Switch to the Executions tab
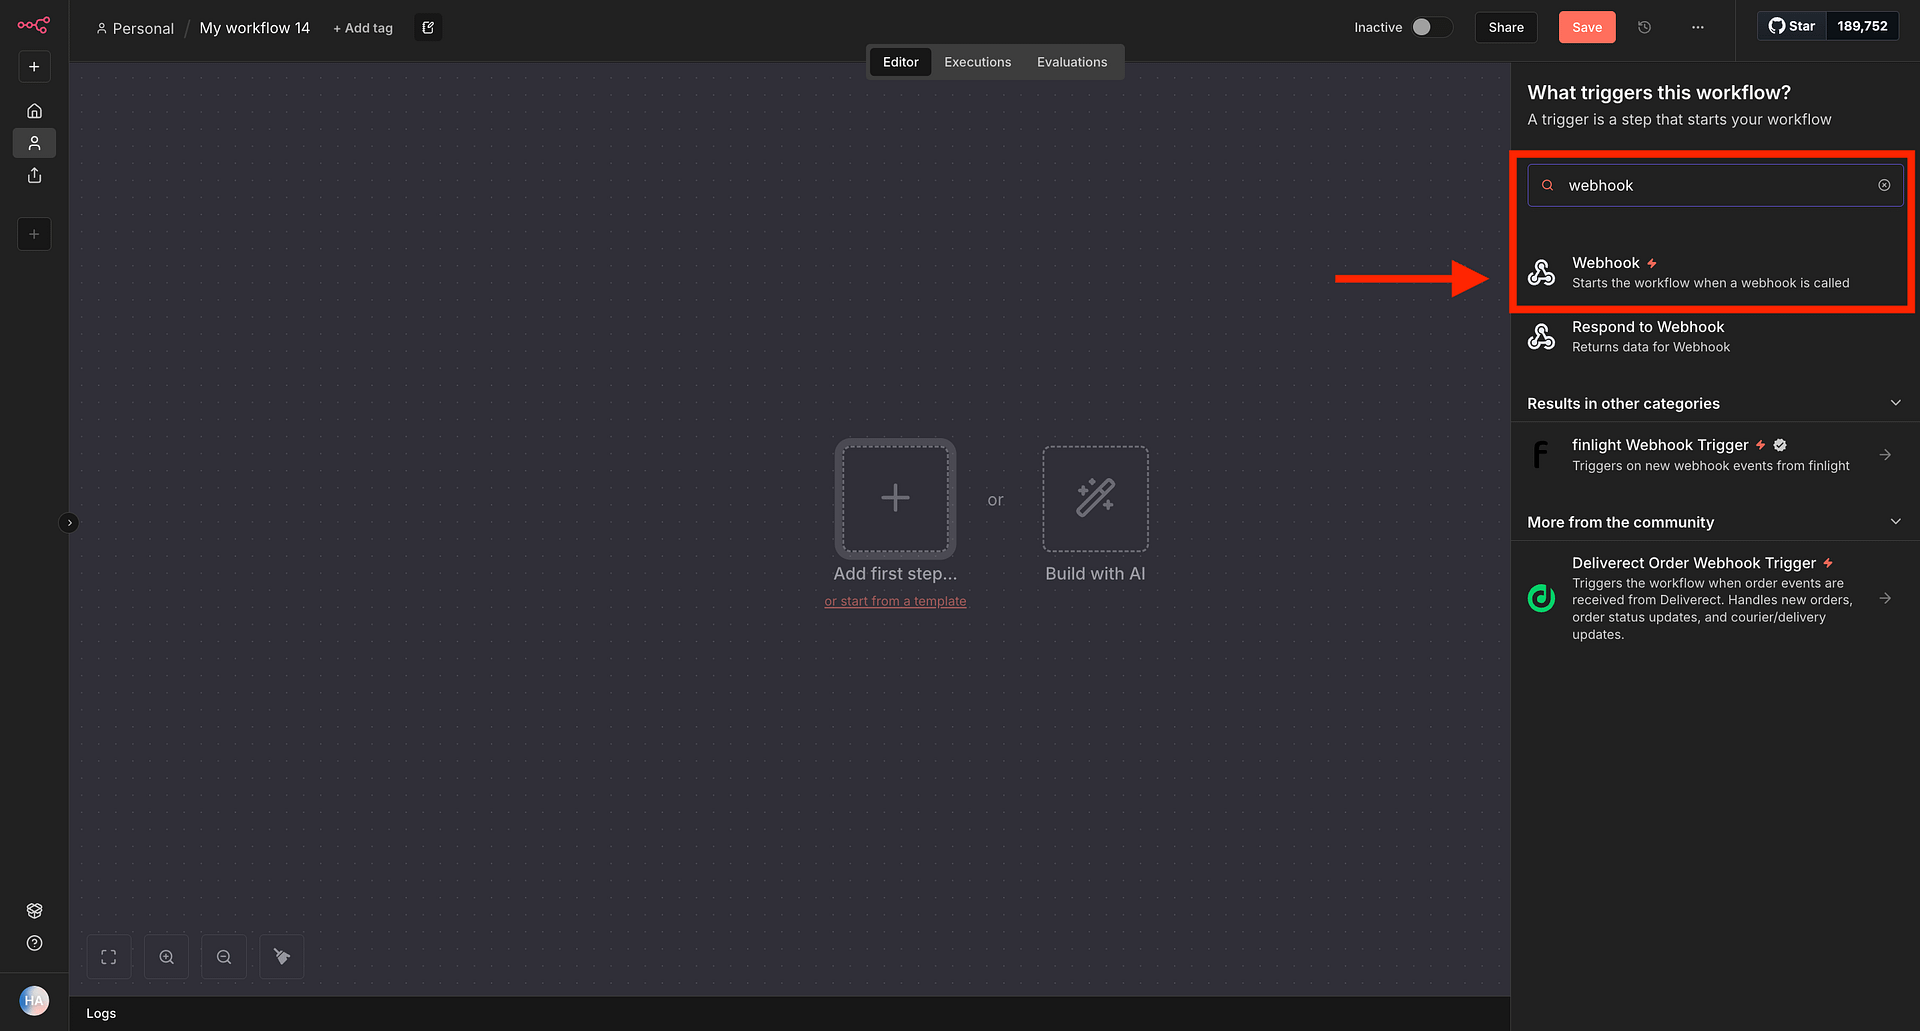The width and height of the screenshot is (1920, 1031). (978, 62)
